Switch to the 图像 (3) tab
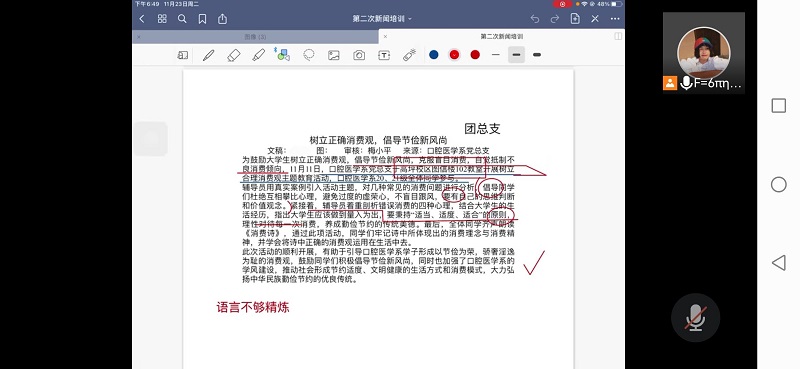This screenshot has height=369, width=800. pyautogui.click(x=255, y=37)
